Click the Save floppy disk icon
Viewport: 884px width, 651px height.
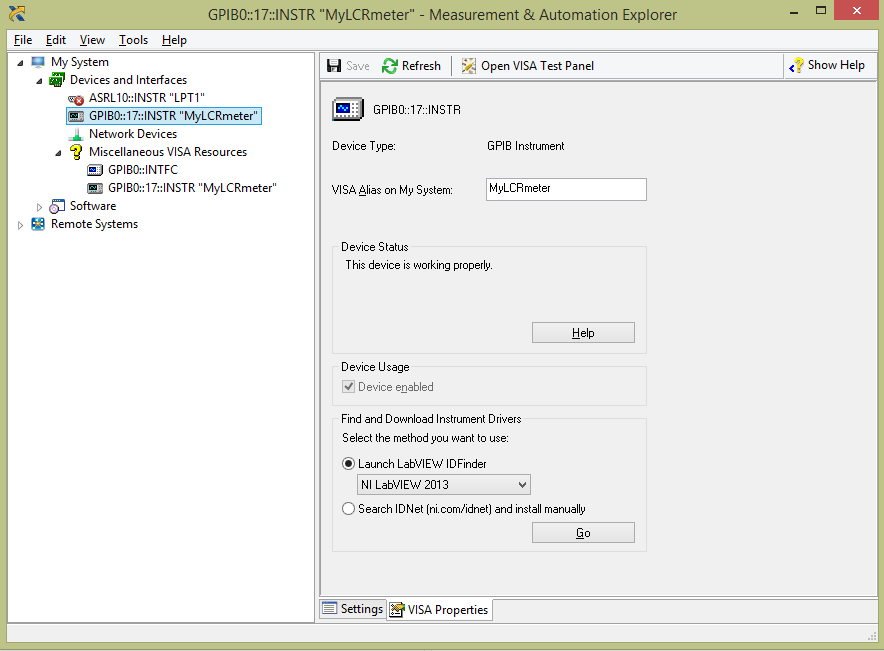coord(334,66)
